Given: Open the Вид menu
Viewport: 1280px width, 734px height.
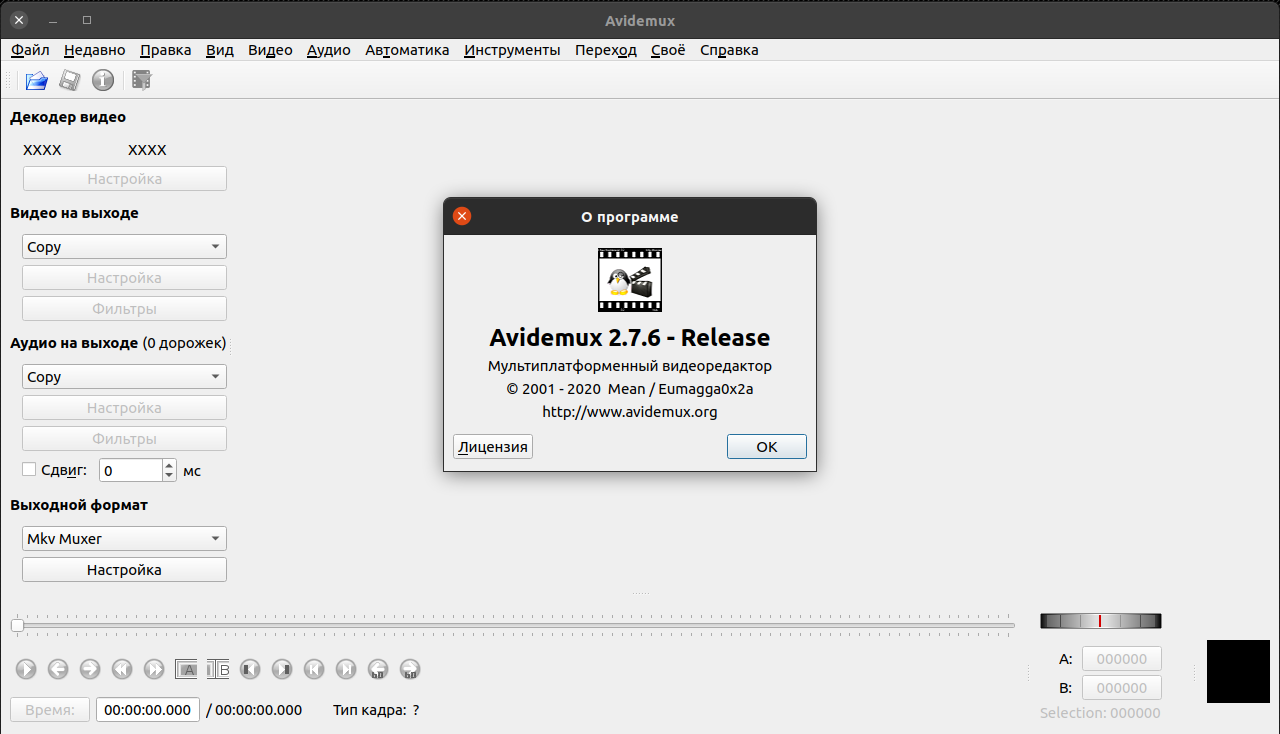Looking at the screenshot, I should point(220,50).
